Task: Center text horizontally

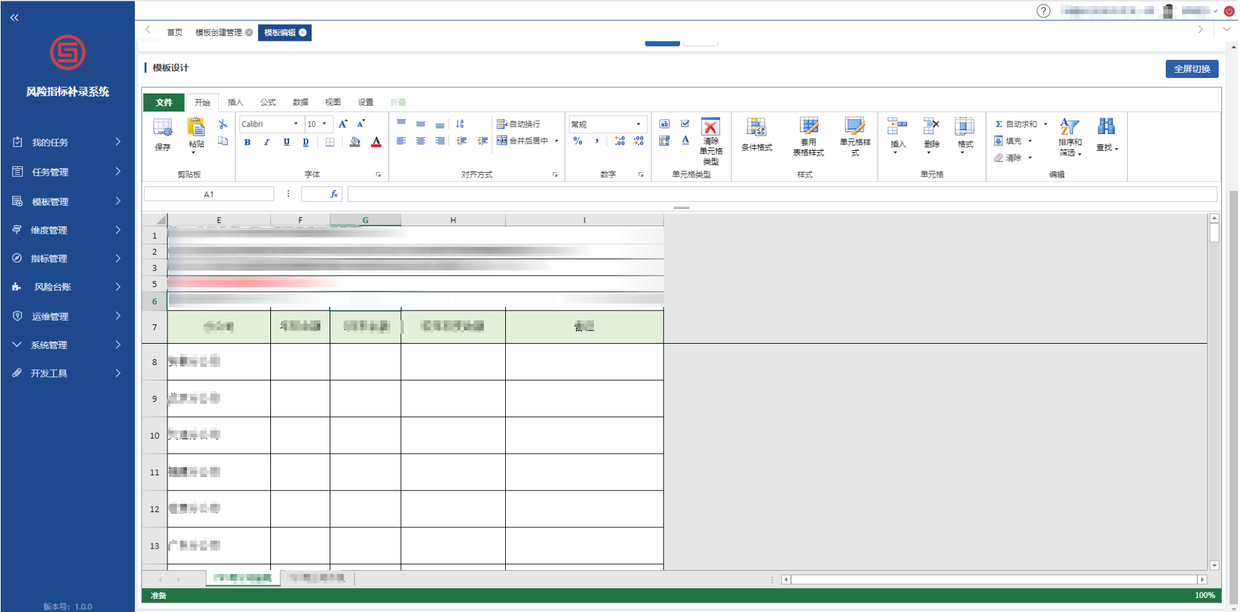Action: [421, 141]
